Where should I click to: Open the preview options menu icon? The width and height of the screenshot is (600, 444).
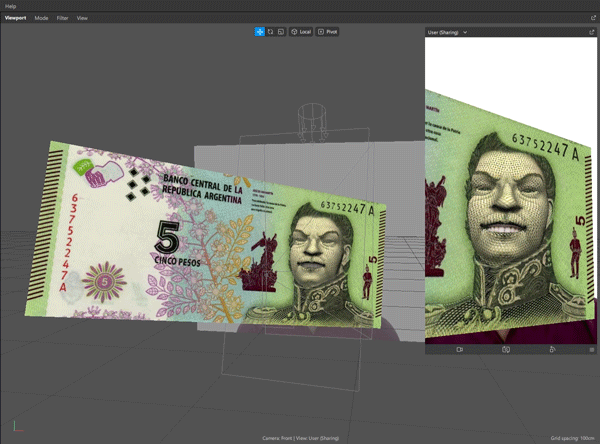[592, 349]
